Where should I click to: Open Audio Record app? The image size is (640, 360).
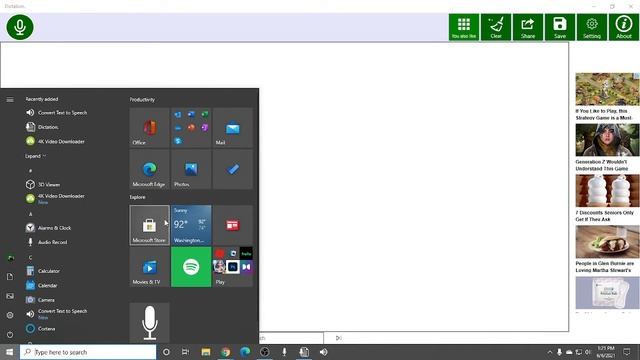(x=47, y=242)
